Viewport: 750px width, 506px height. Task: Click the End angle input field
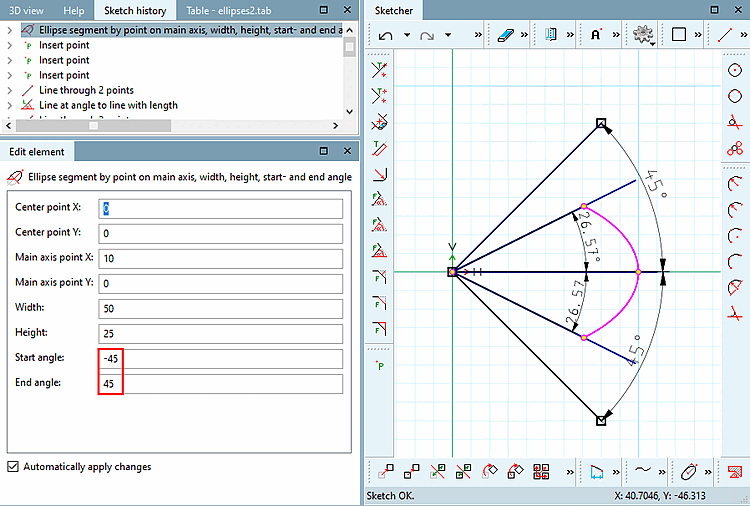coord(220,384)
